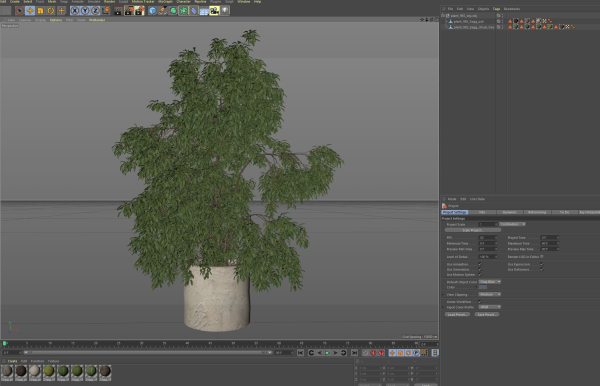Switch to the Info tab
600x386 pixels.
coord(482,212)
